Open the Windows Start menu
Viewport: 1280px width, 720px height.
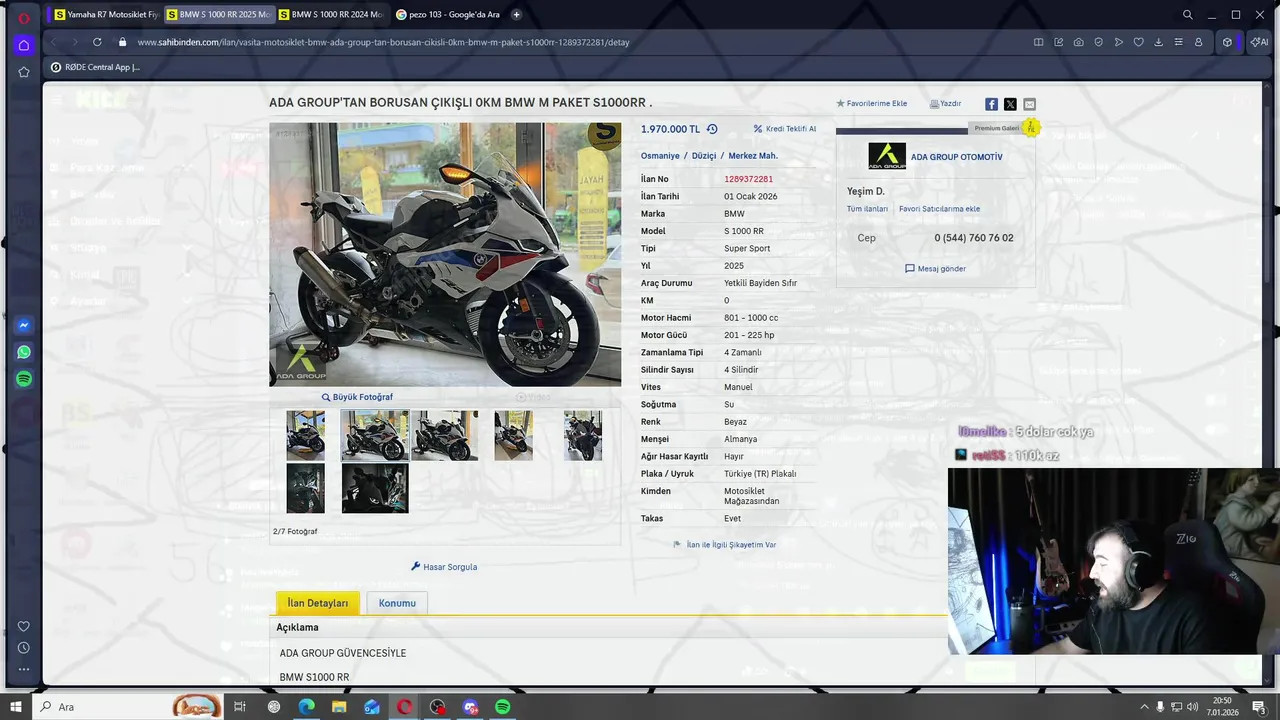click(x=15, y=707)
